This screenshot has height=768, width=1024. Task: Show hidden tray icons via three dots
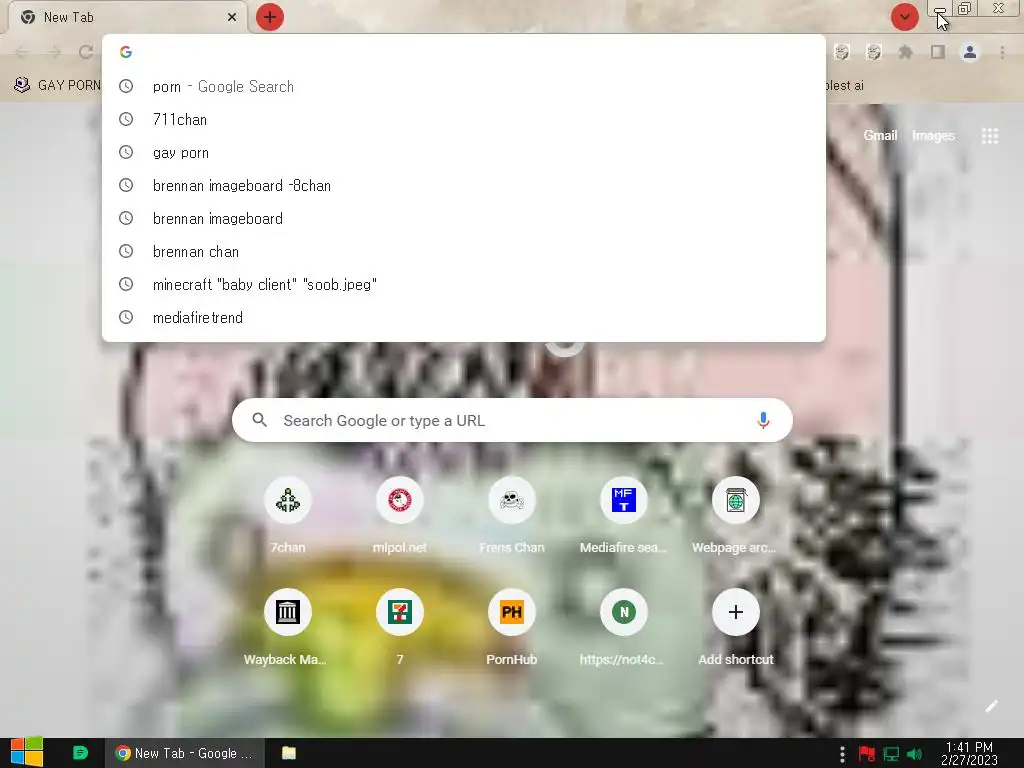point(842,754)
